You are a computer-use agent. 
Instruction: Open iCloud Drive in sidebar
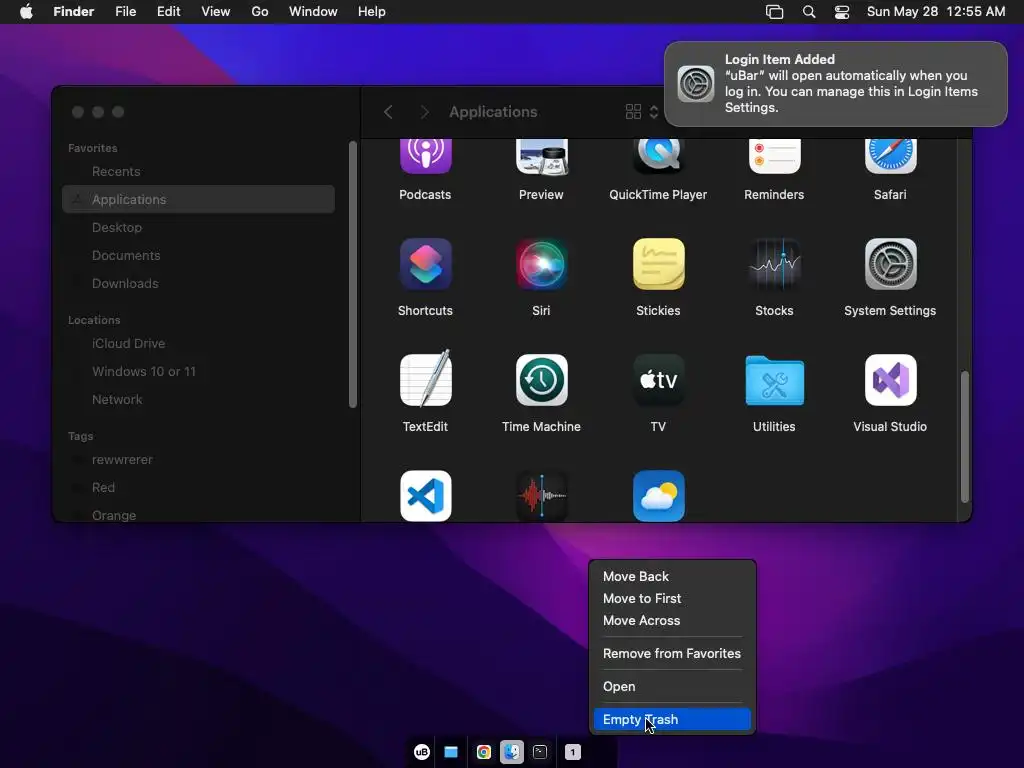(199, 344)
